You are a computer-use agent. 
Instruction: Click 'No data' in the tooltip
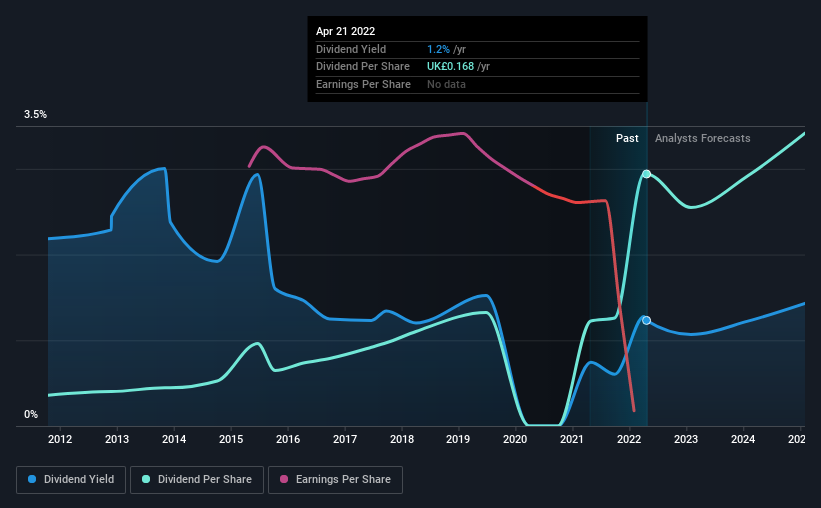(x=446, y=84)
